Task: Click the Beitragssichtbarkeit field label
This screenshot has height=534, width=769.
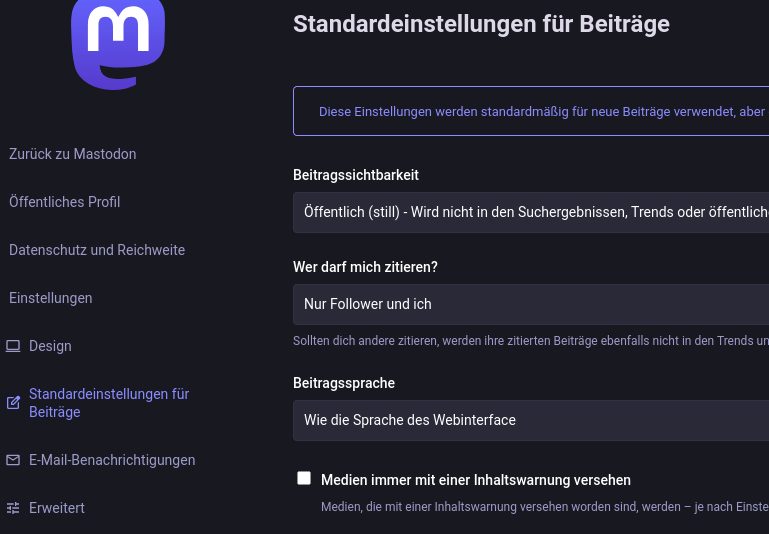Action: 356,175
